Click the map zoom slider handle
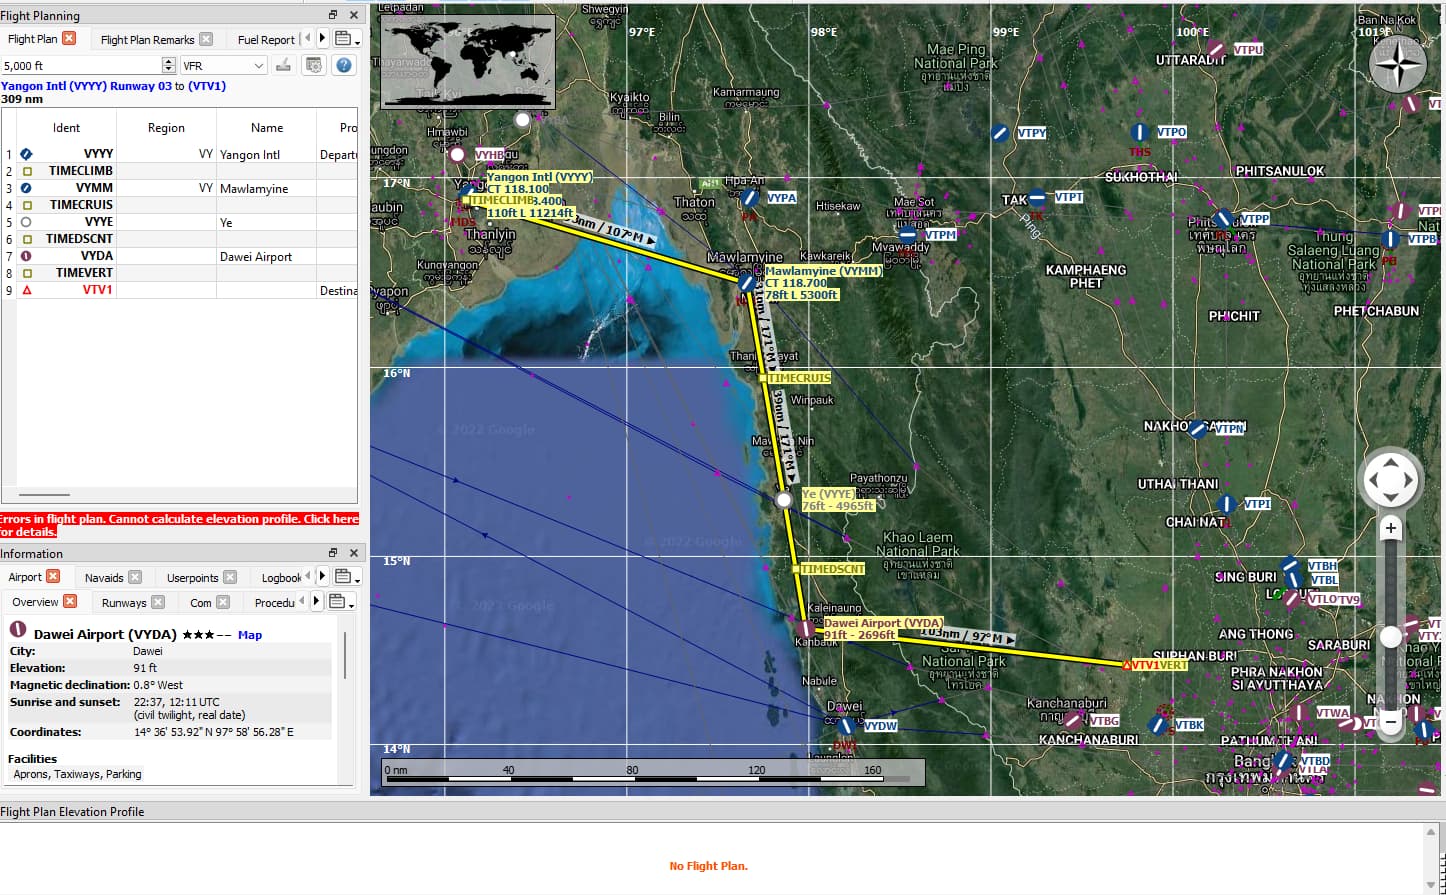Viewport: 1446px width, 895px height. coord(1390,637)
